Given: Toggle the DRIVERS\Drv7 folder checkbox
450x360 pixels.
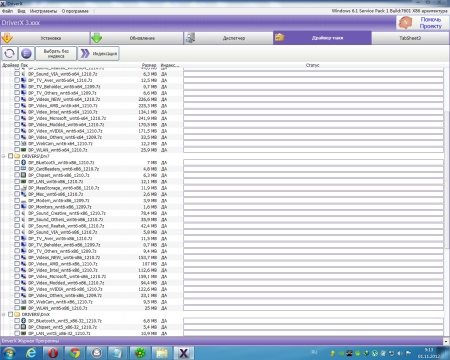Looking at the screenshot, I should [x=10, y=156].
